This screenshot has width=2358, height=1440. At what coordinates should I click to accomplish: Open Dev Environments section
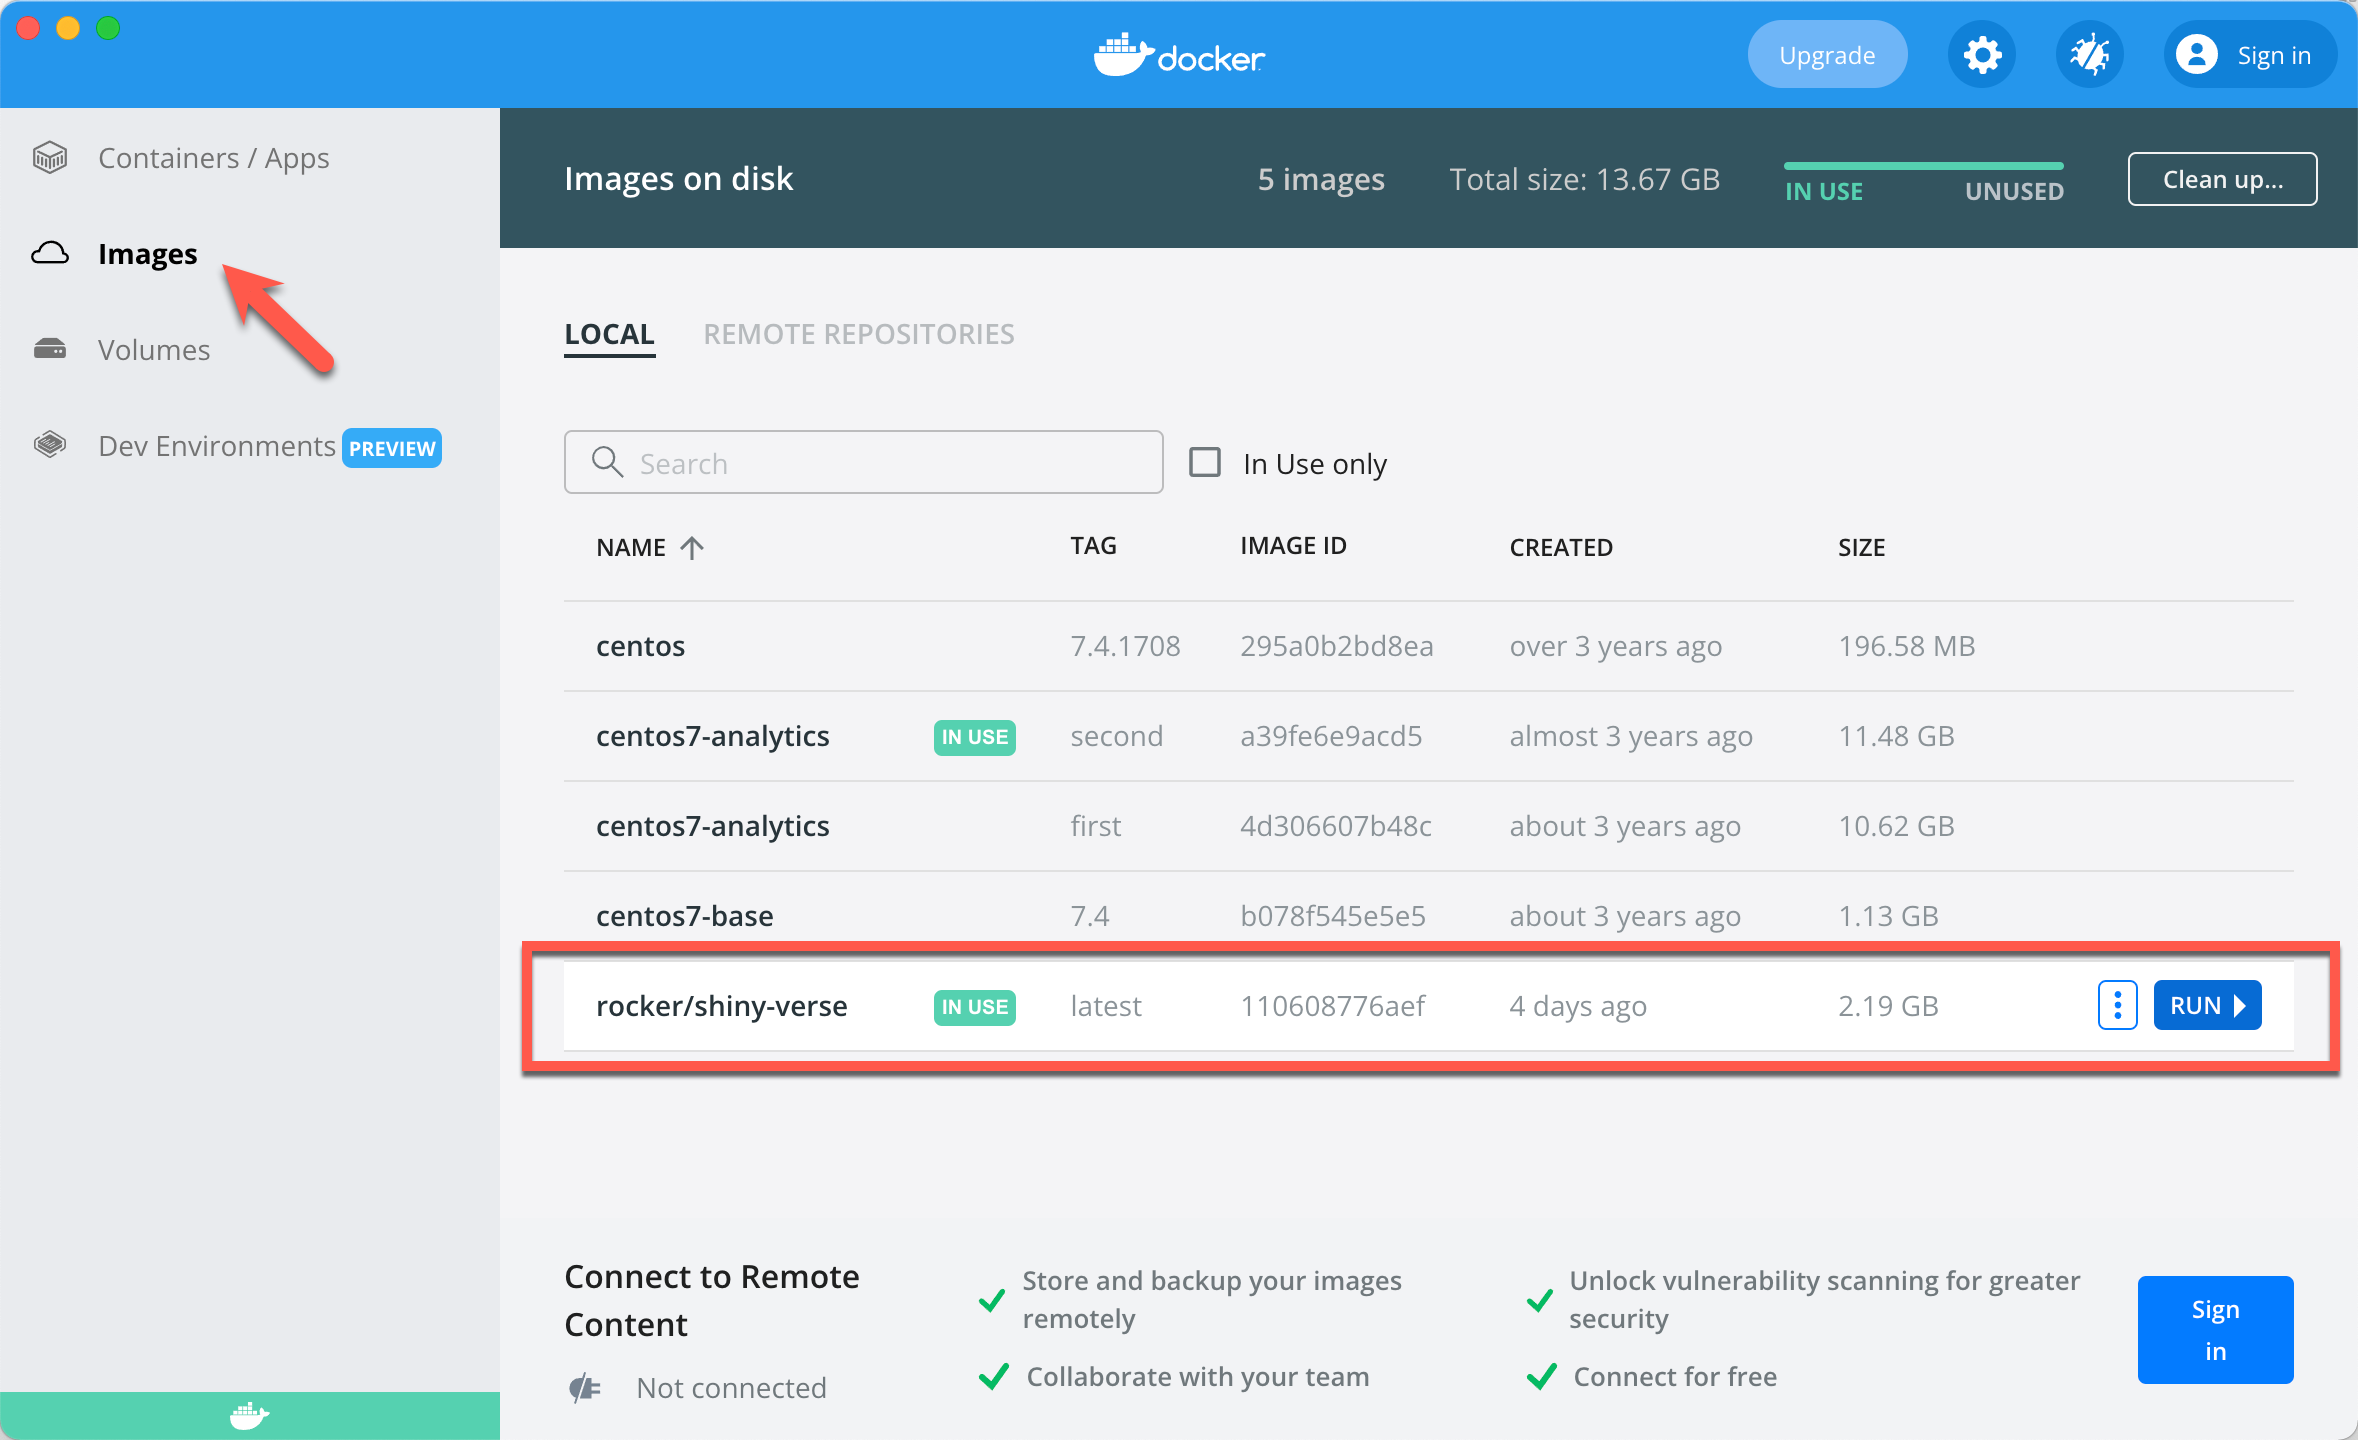(x=217, y=446)
